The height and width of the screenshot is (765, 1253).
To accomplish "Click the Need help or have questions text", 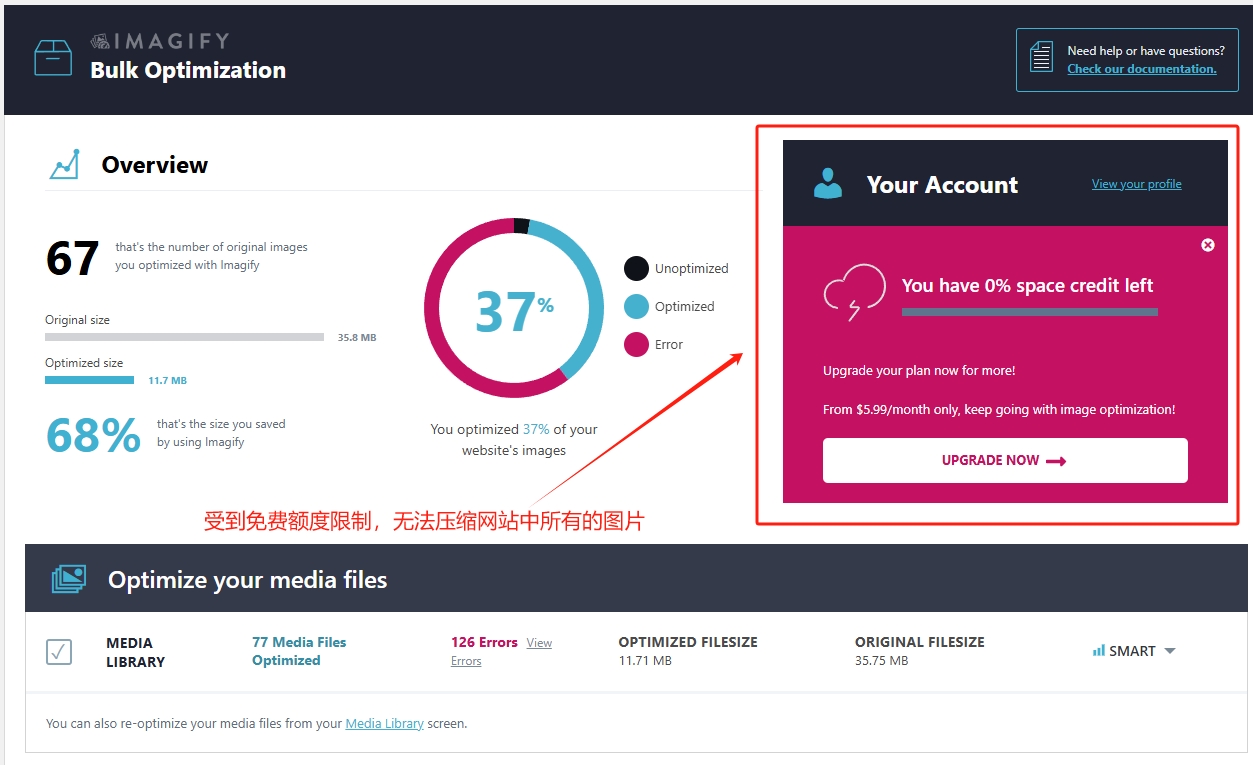I will pyautogui.click(x=1146, y=51).
